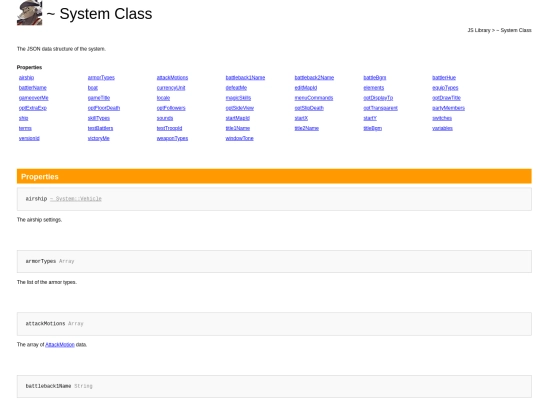The image size is (540, 405).
Task: Click the gameTitle property link
Action: [98, 98]
